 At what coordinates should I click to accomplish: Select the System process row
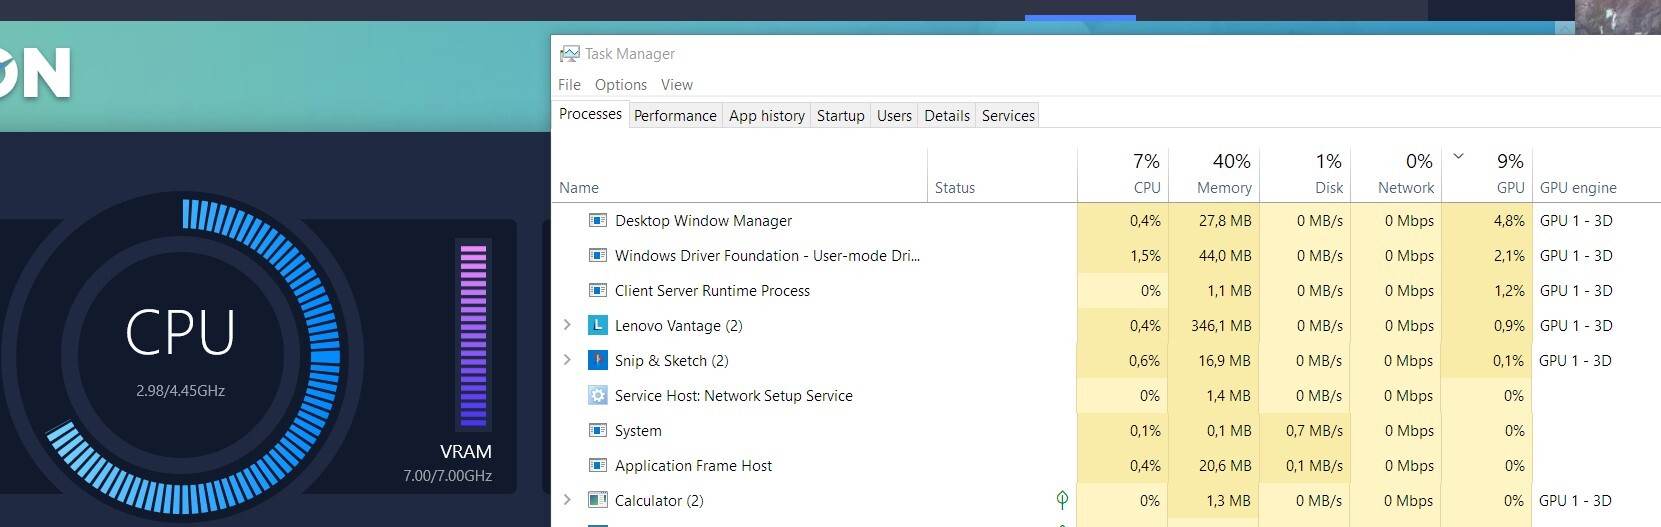click(x=1106, y=430)
